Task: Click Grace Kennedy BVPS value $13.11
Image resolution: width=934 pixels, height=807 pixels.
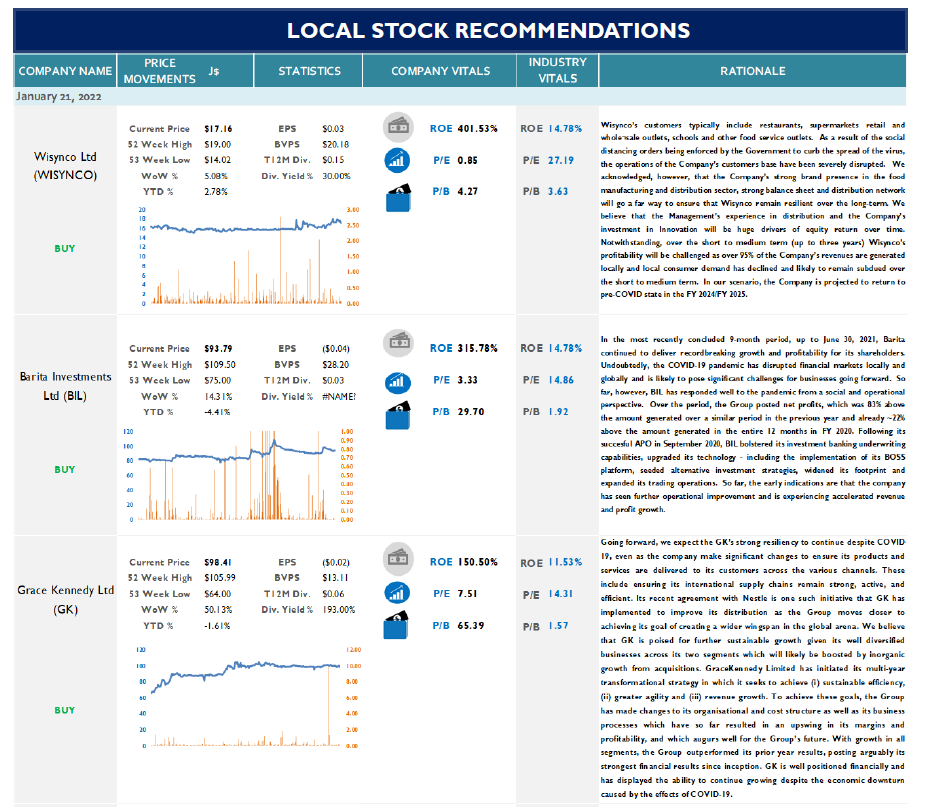Action: click(335, 578)
